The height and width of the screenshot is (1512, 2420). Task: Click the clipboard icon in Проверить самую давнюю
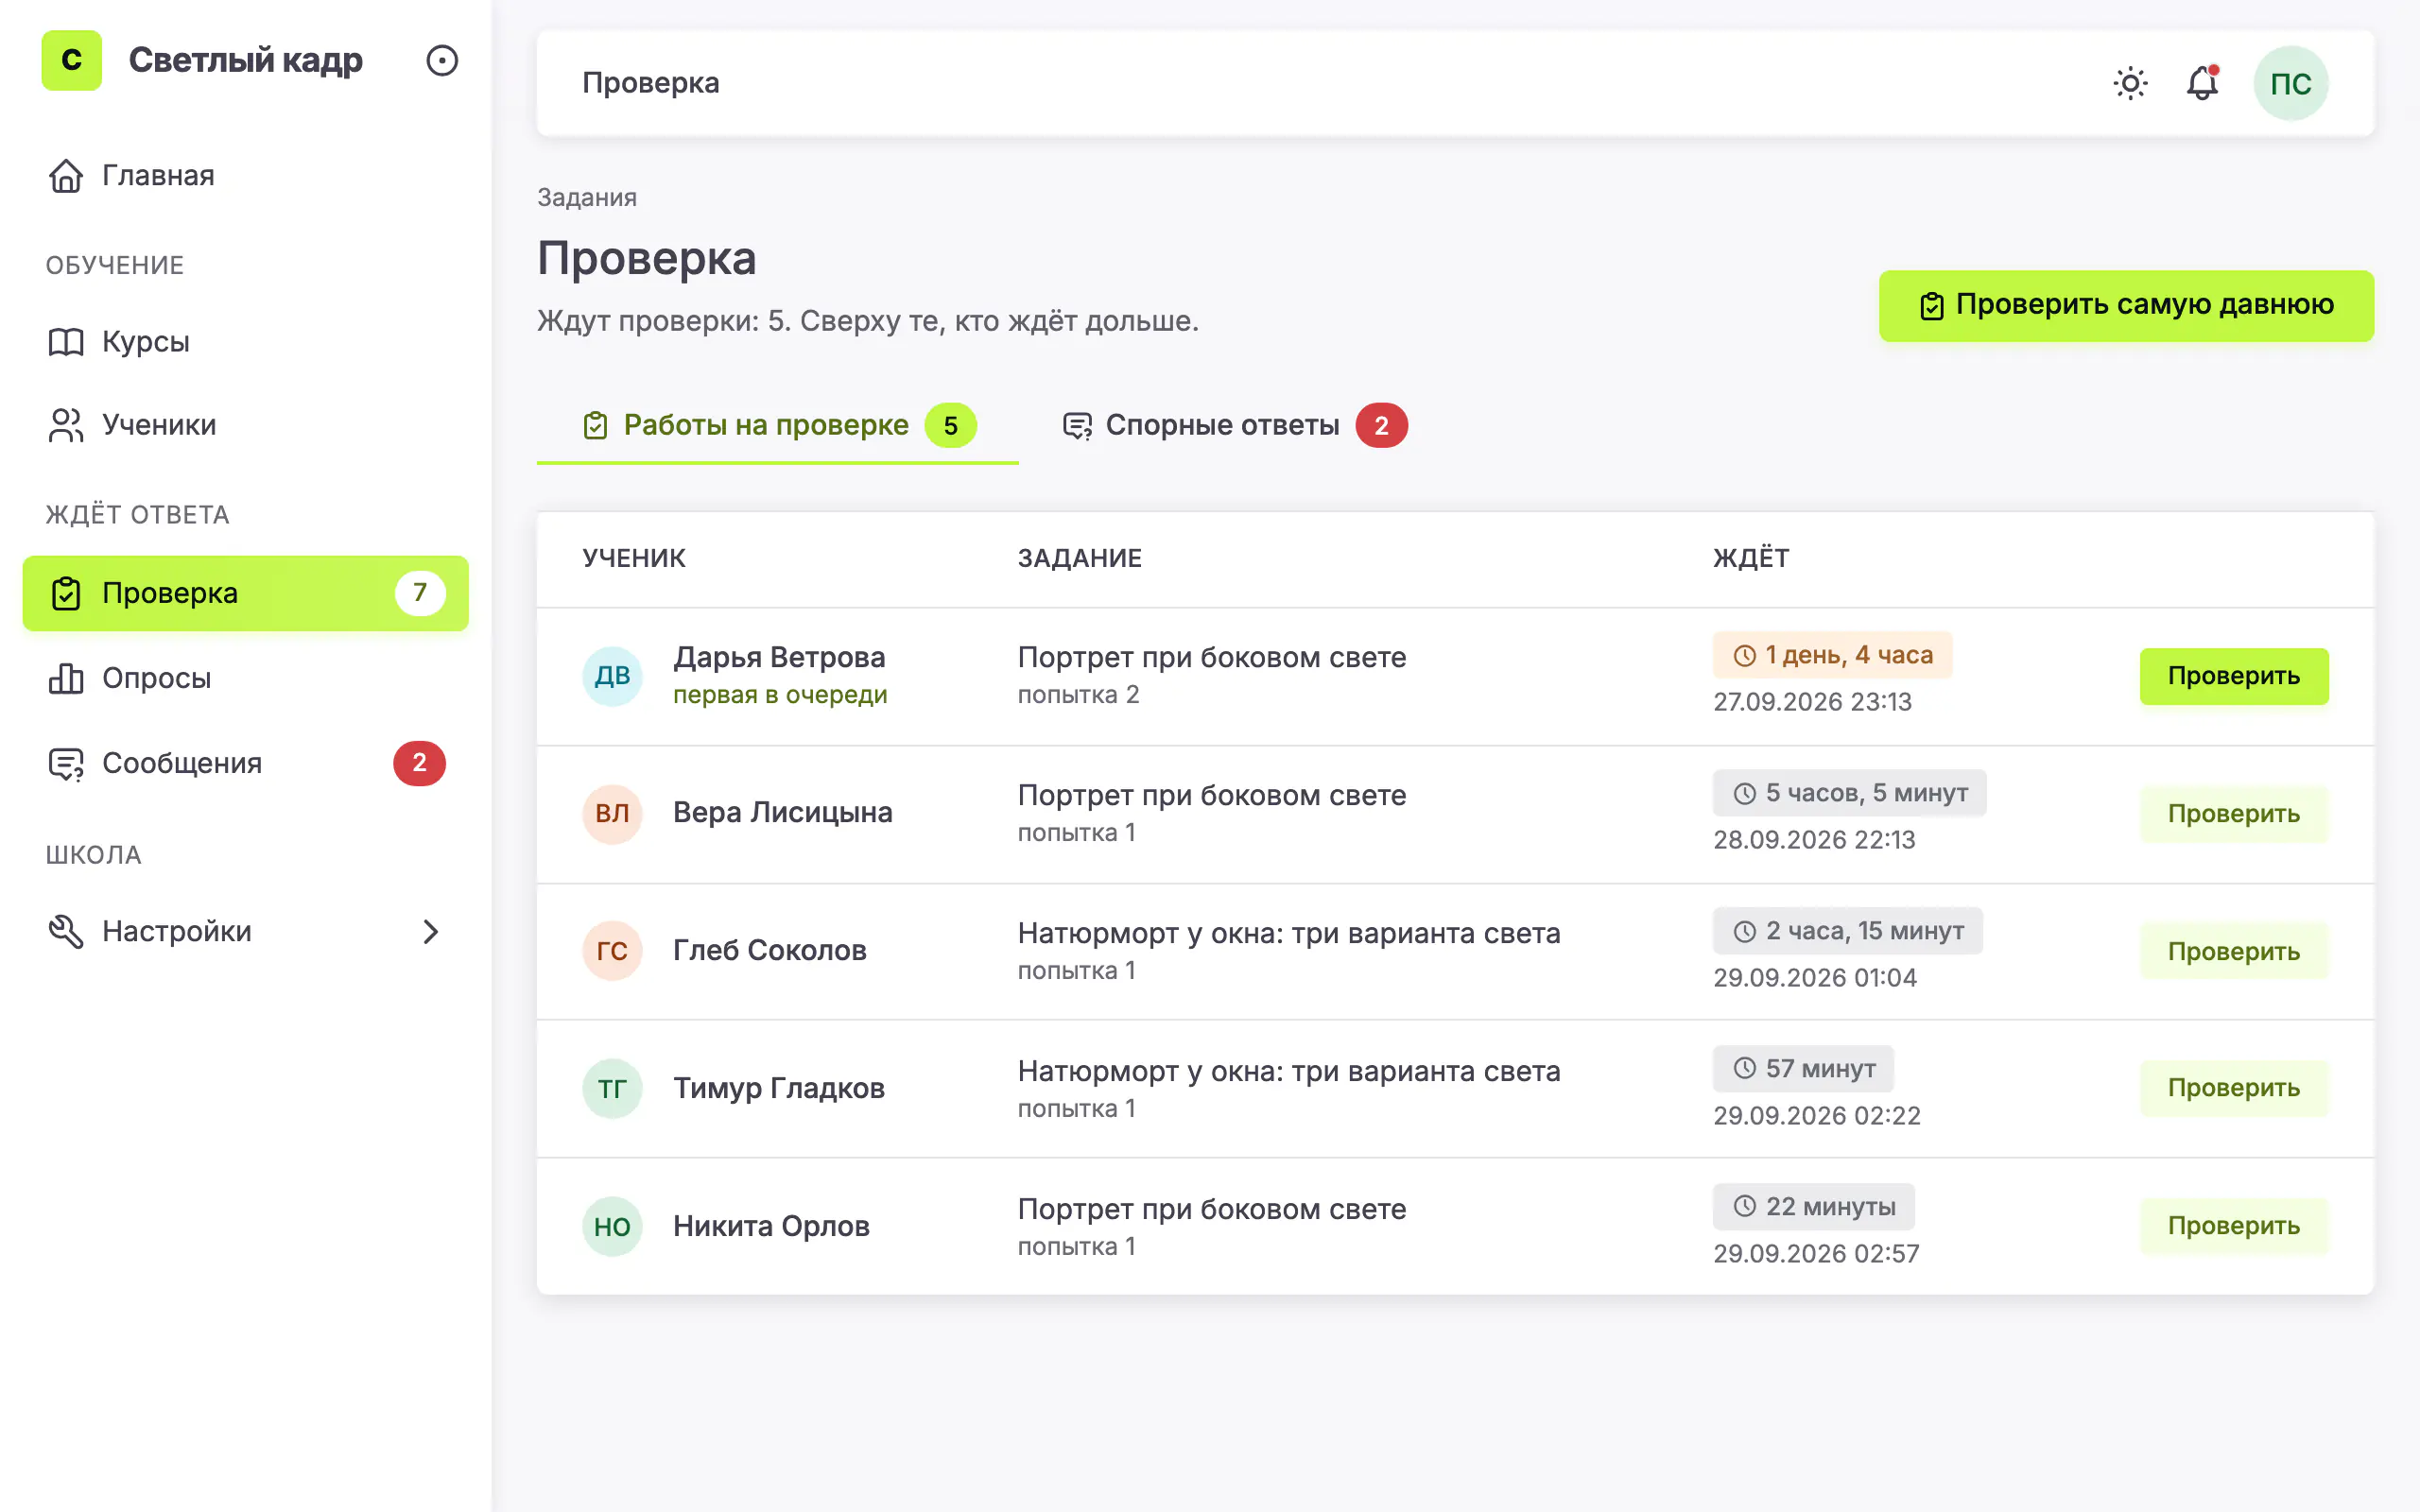point(1932,306)
